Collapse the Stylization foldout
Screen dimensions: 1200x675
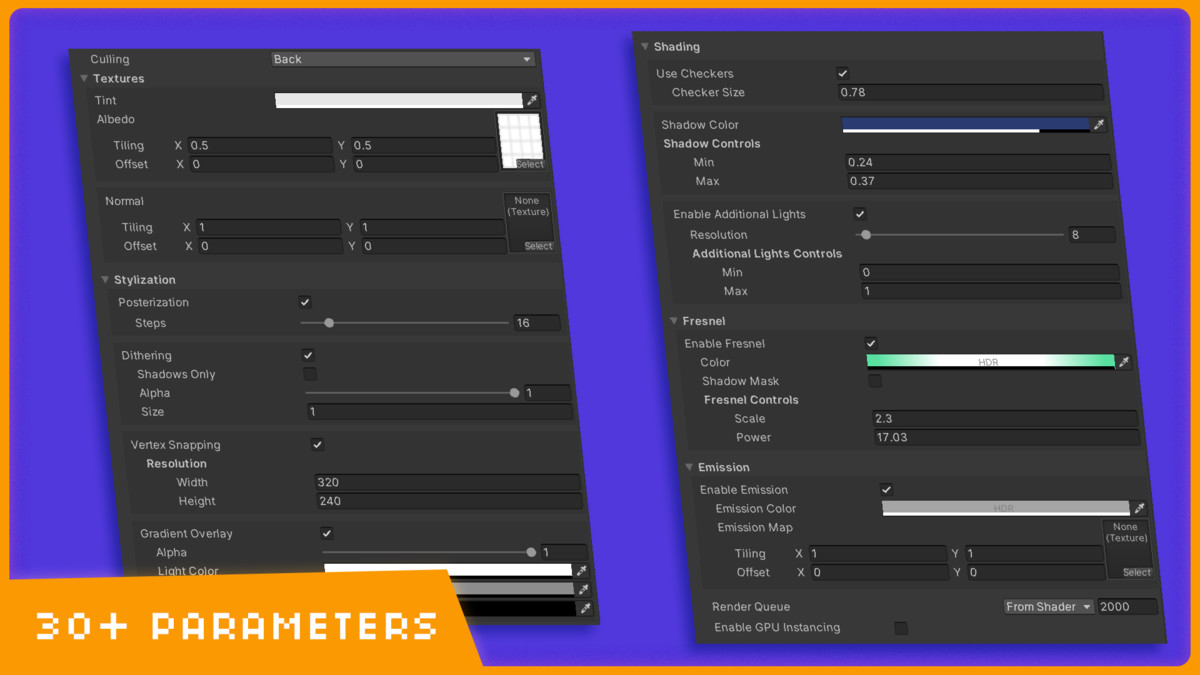(x=105, y=280)
